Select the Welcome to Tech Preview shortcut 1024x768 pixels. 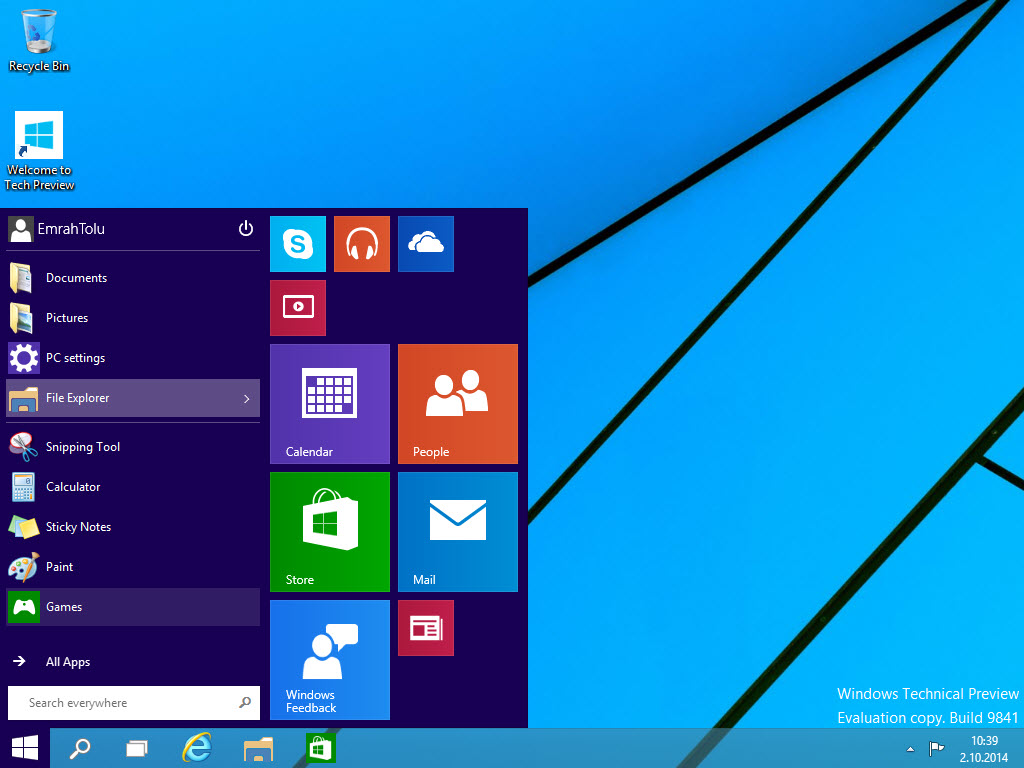pyautogui.click(x=39, y=152)
